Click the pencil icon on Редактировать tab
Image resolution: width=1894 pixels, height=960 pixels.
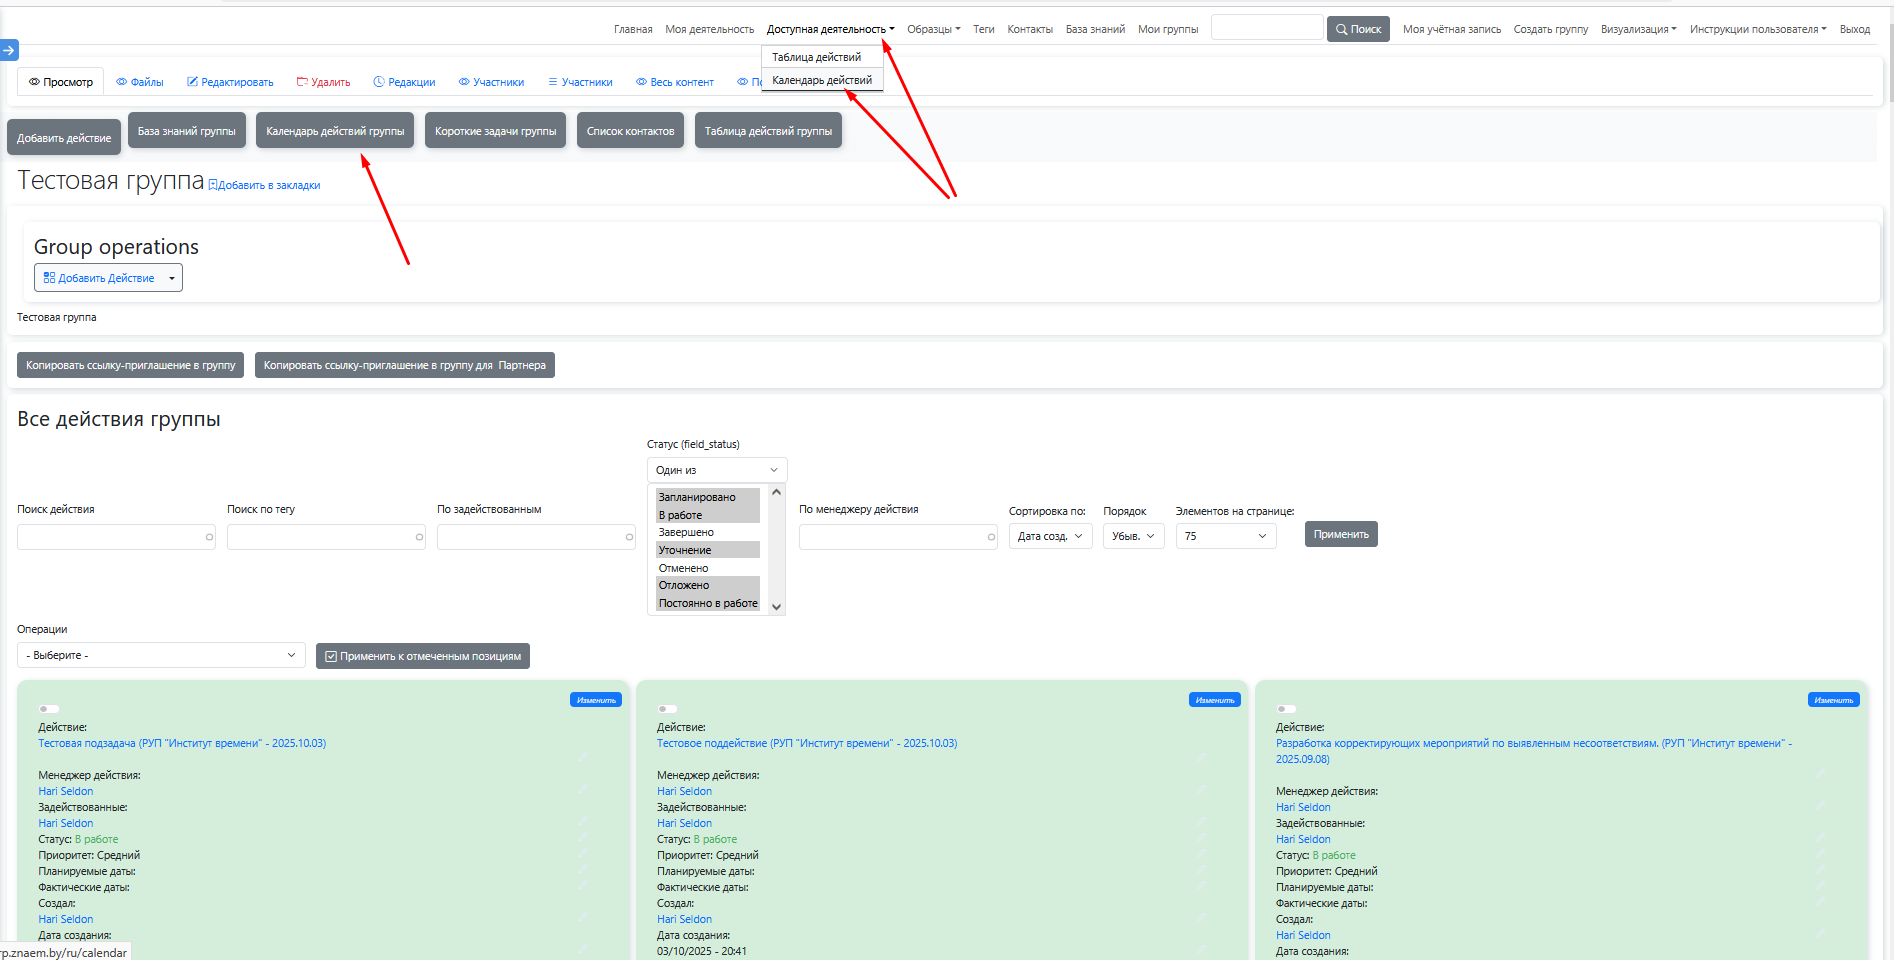(194, 82)
